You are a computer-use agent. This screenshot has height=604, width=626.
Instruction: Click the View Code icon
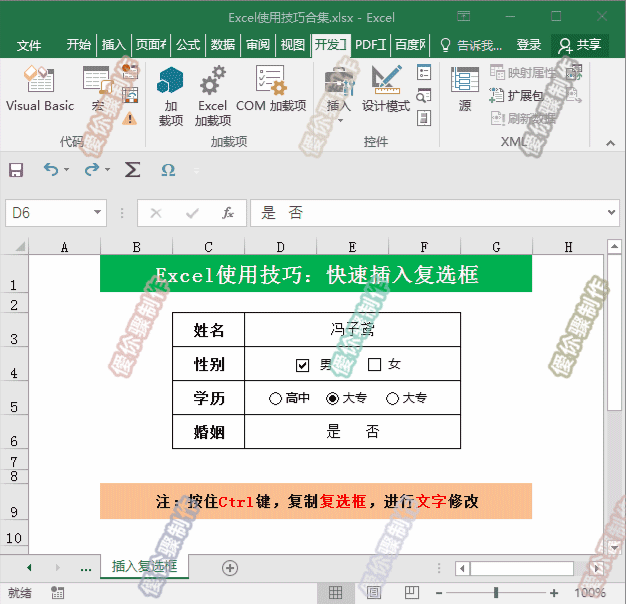(424, 95)
